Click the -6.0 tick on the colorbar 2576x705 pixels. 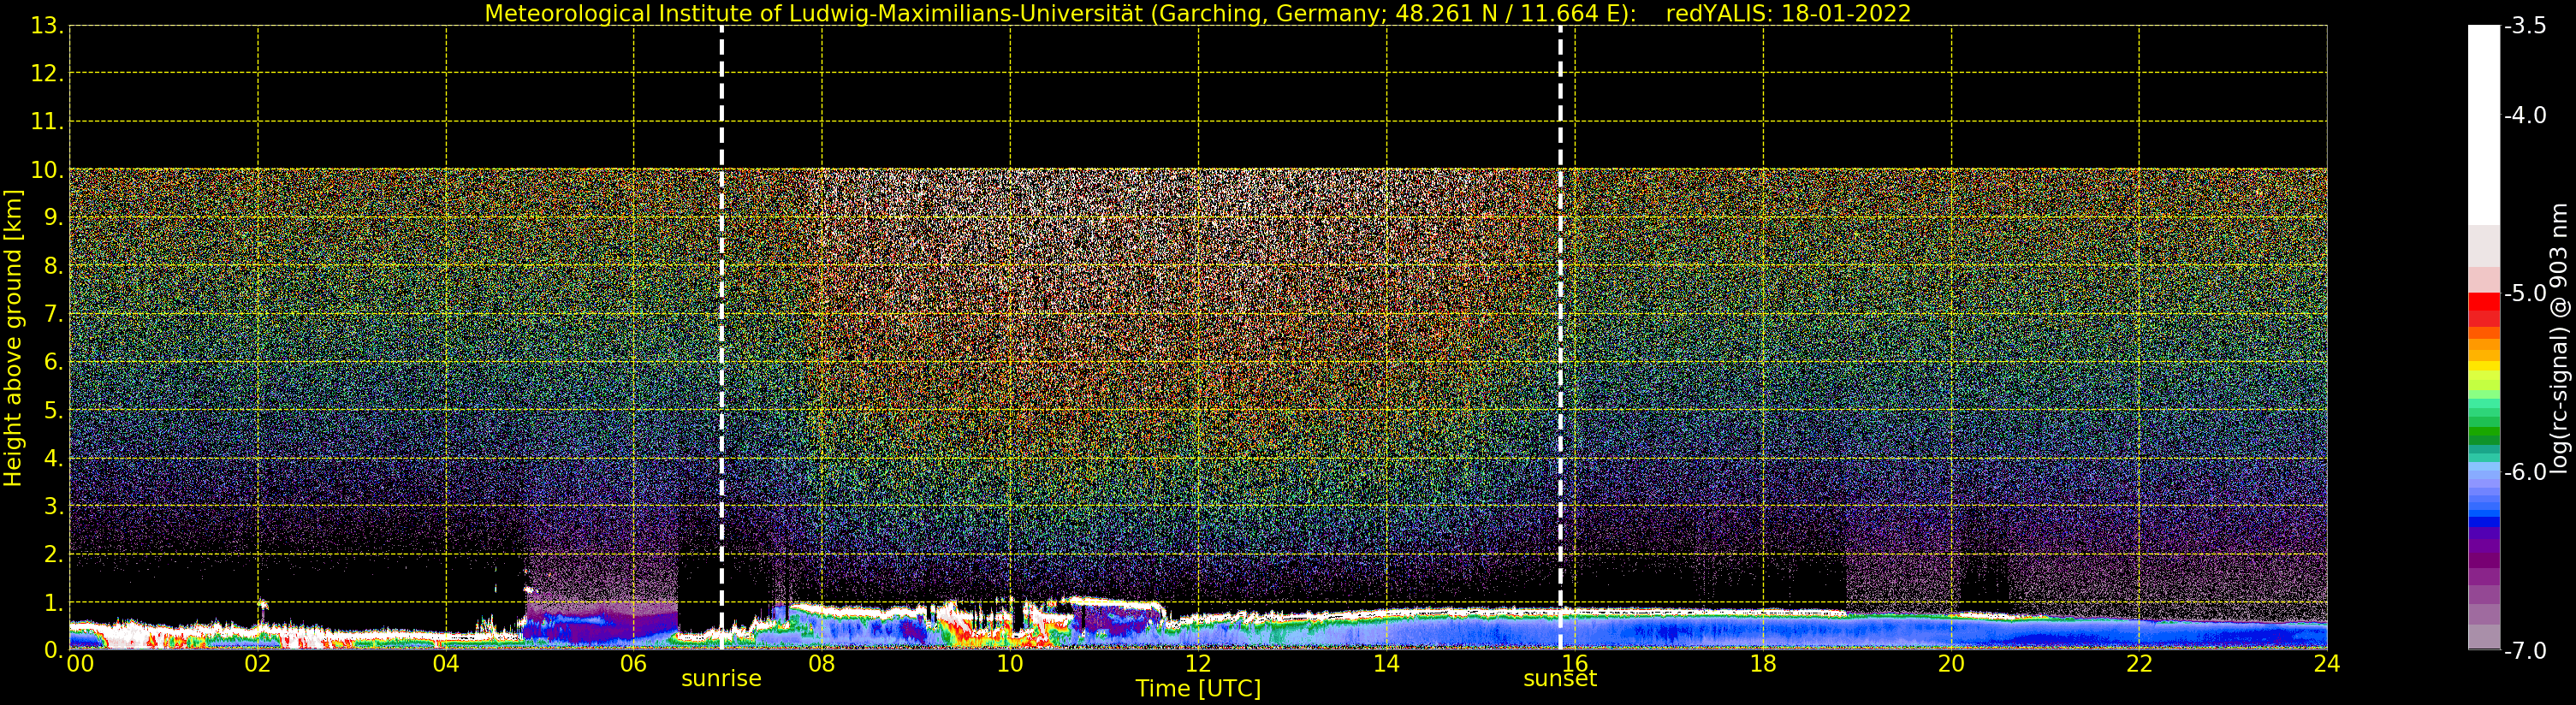click(x=2525, y=471)
